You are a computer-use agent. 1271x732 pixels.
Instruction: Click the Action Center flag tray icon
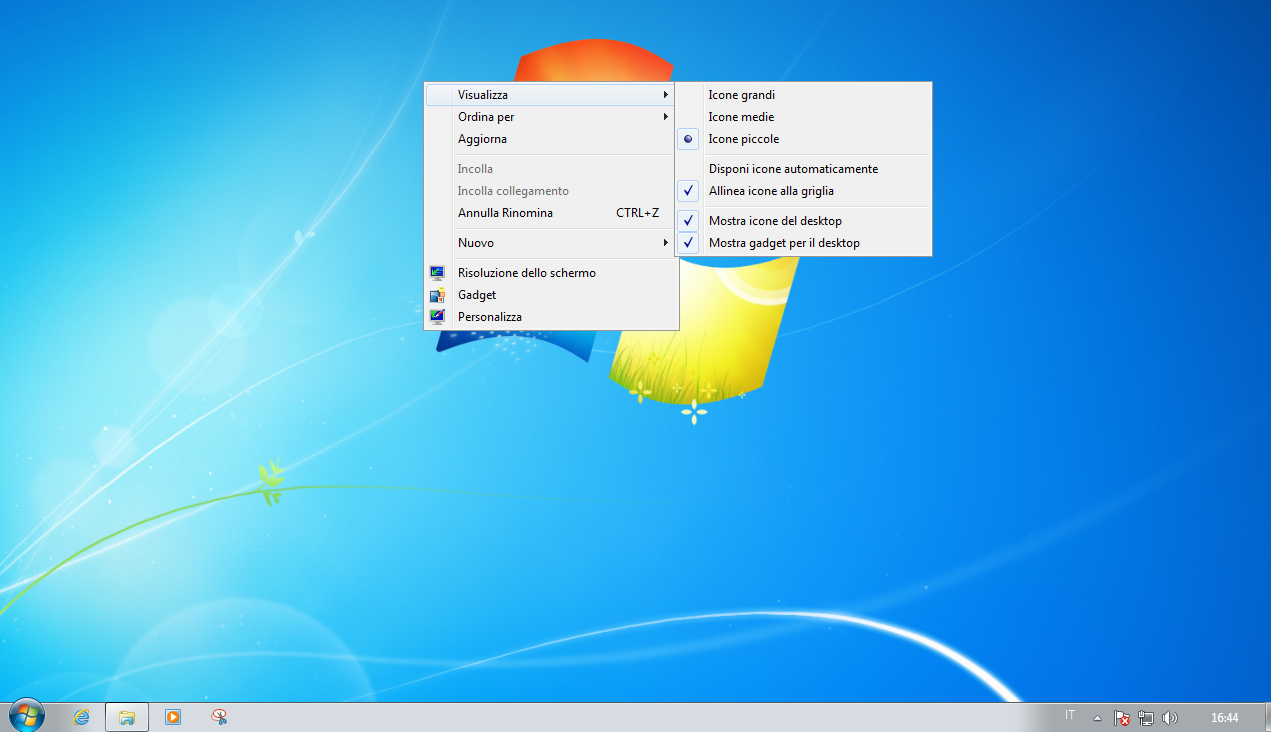tap(1122, 718)
